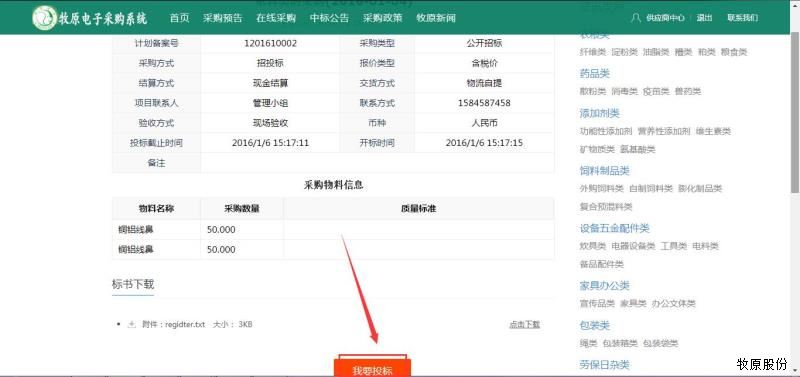
Task: Select the 工具类 subcategory
Action: [x=674, y=246]
